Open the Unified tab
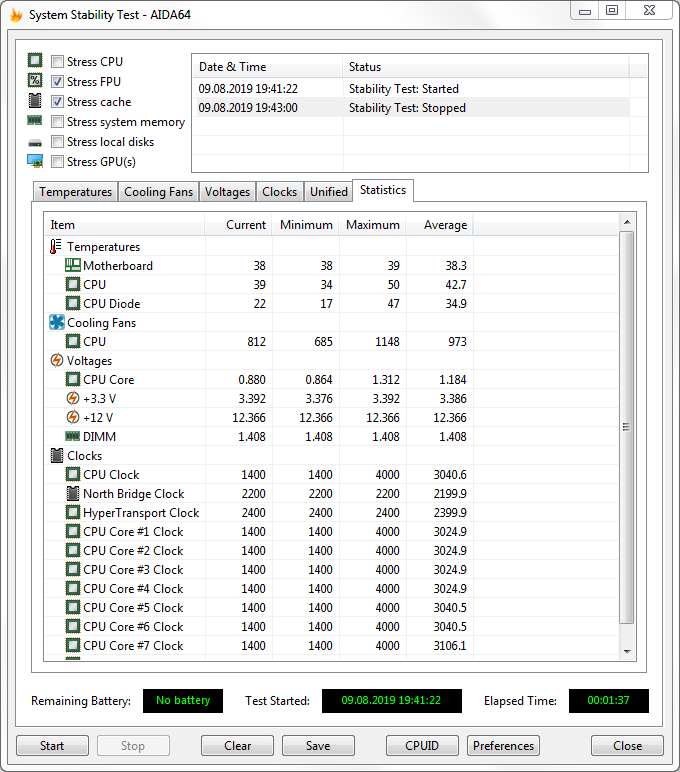Screen dimensions: 680x772 pos(328,192)
